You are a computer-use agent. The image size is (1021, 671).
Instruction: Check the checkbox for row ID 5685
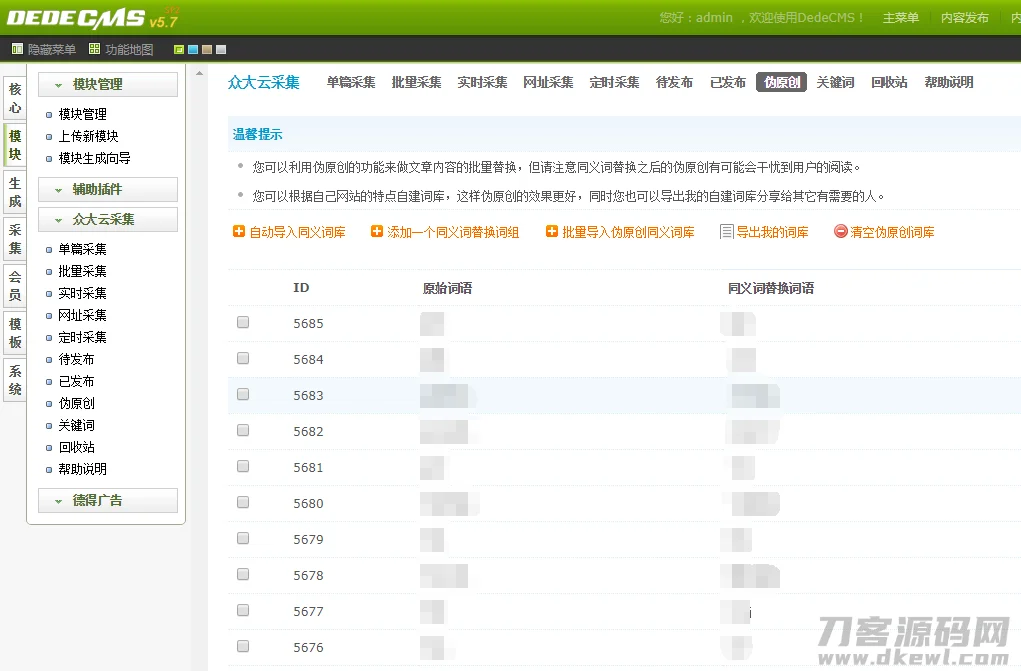point(241,323)
